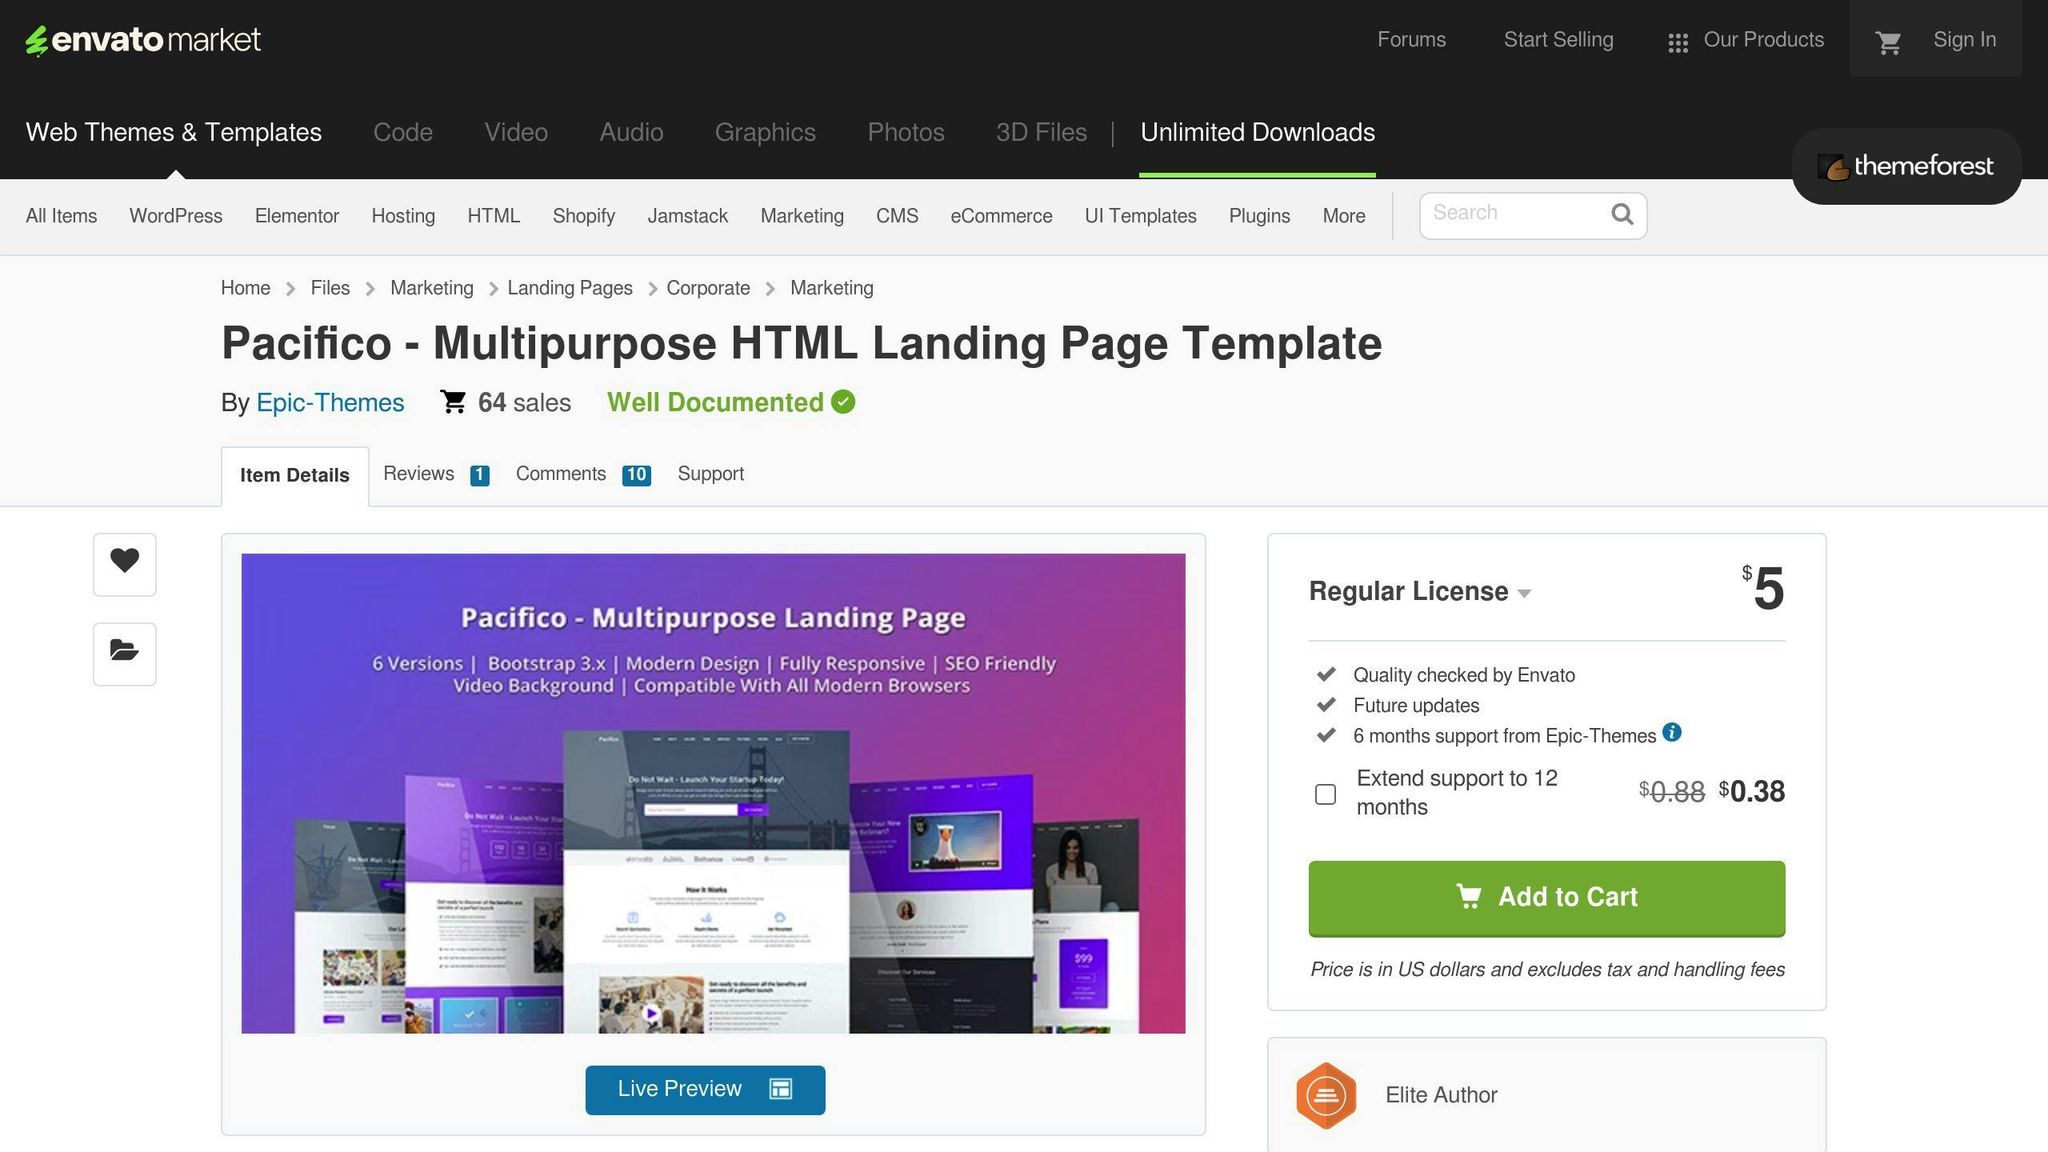Image resolution: width=2048 pixels, height=1152 pixels.
Task: Click Sign In
Action: 1964,40
